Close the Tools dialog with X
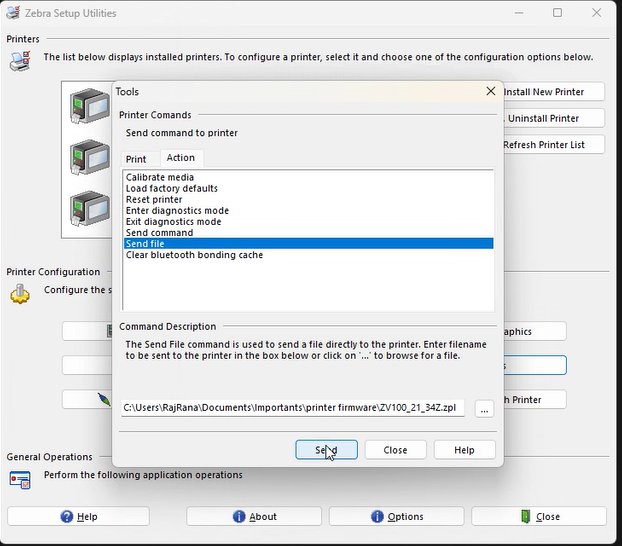 click(490, 91)
